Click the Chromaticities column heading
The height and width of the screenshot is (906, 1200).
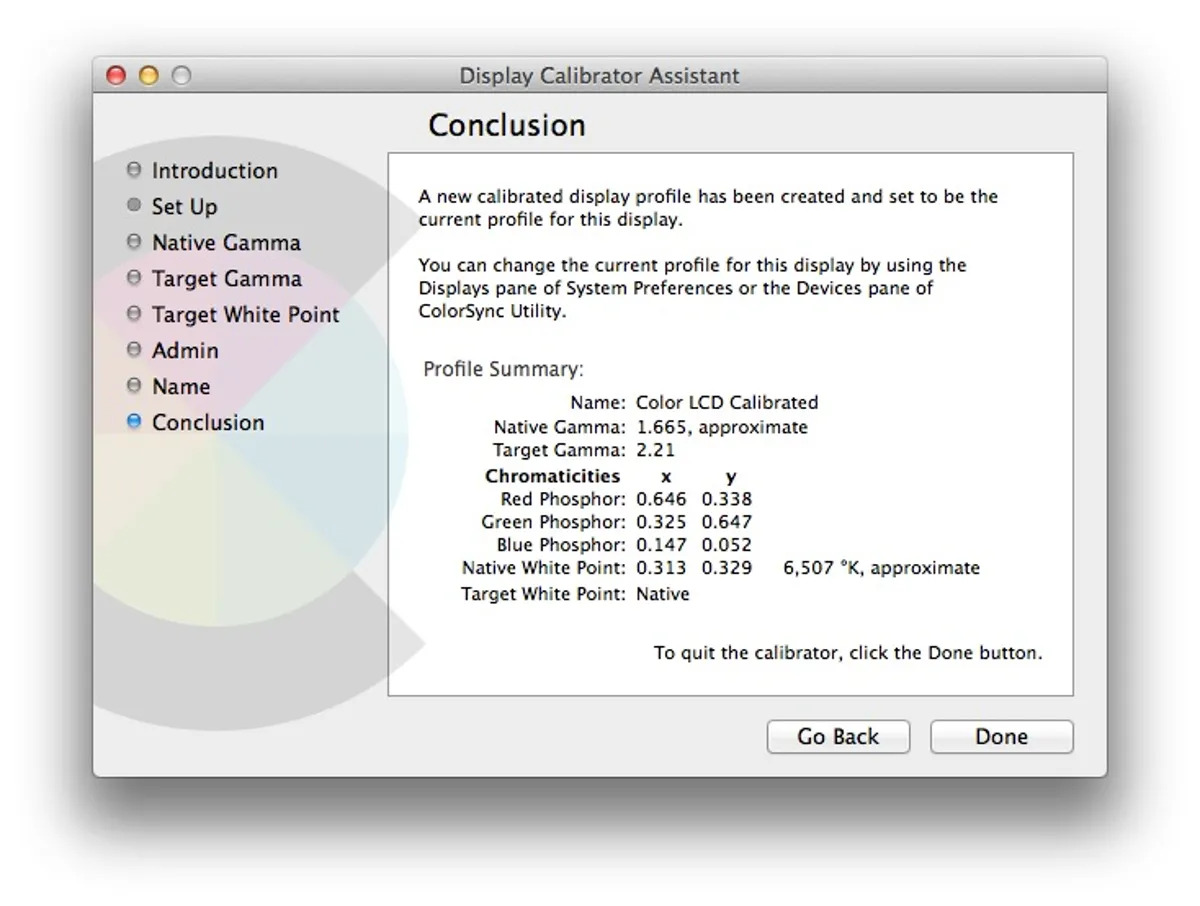(552, 476)
